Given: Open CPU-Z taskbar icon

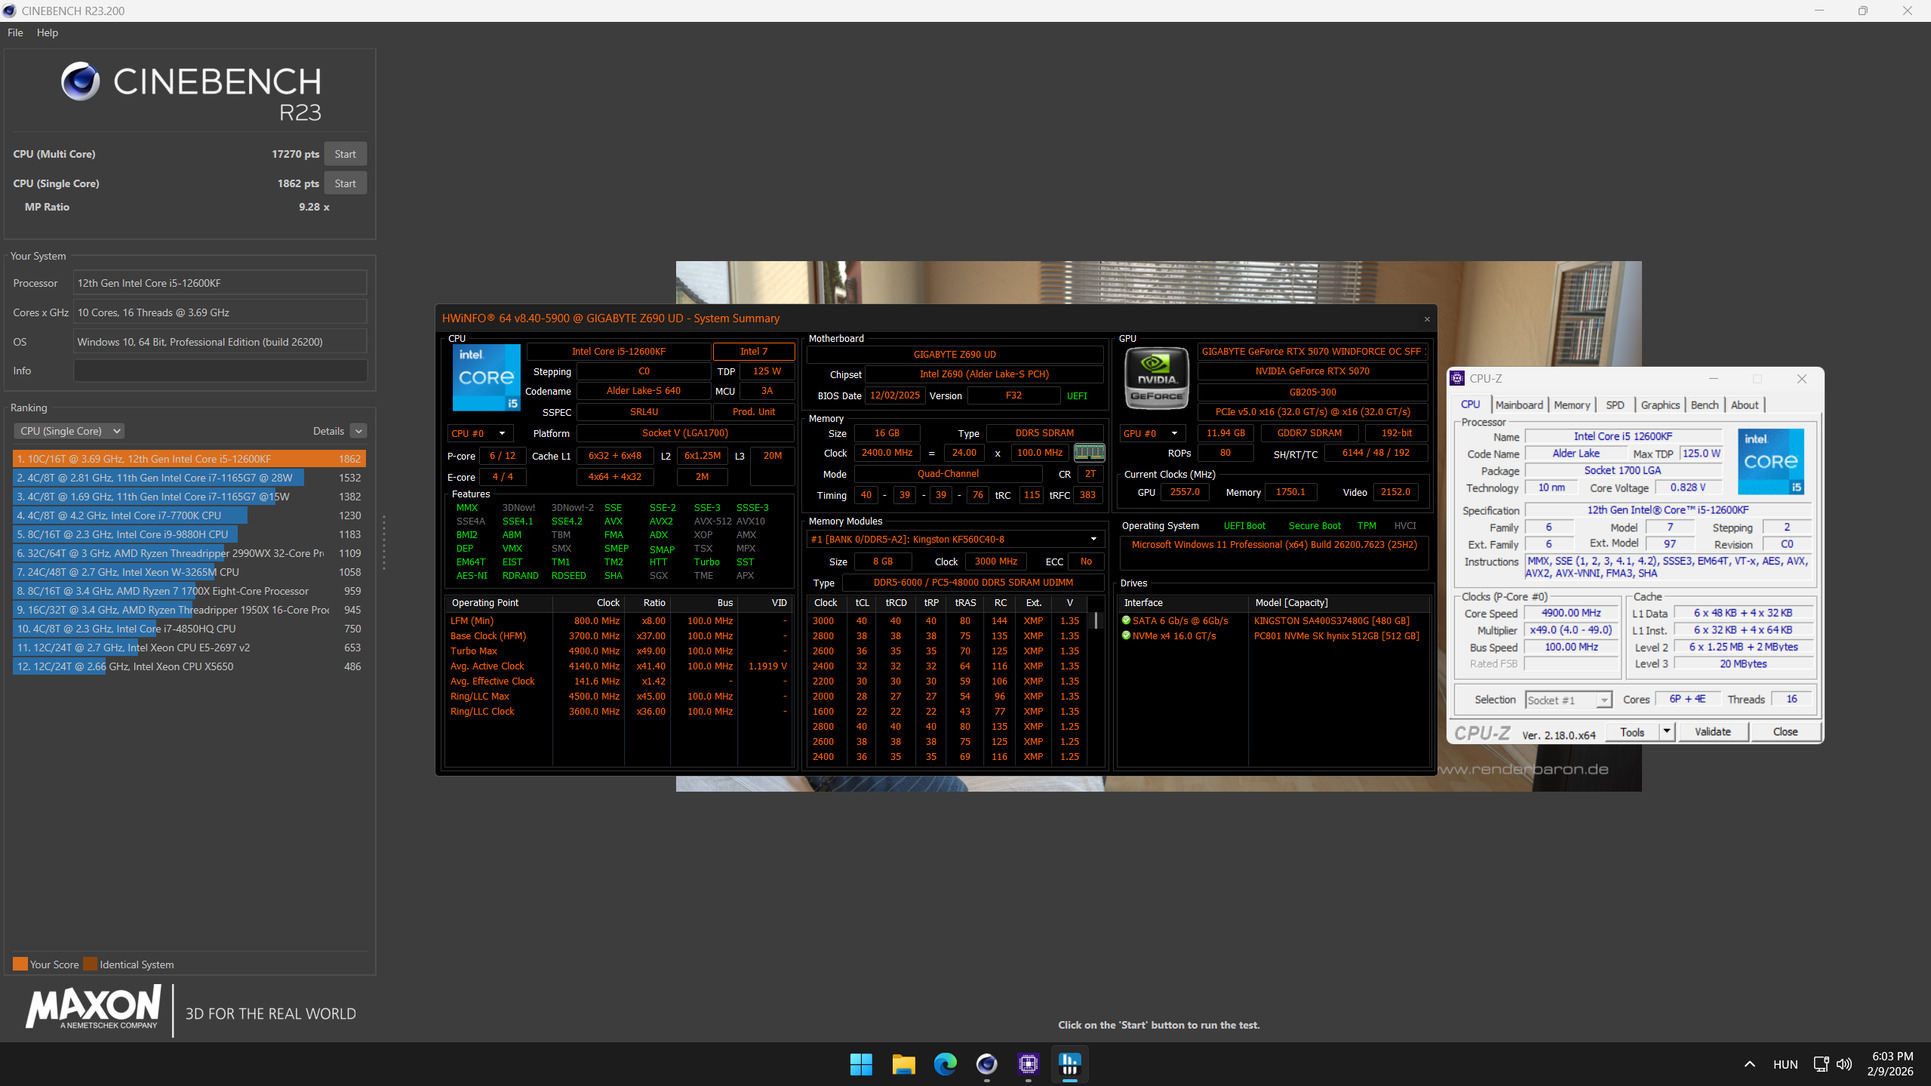Looking at the screenshot, I should (x=1028, y=1064).
